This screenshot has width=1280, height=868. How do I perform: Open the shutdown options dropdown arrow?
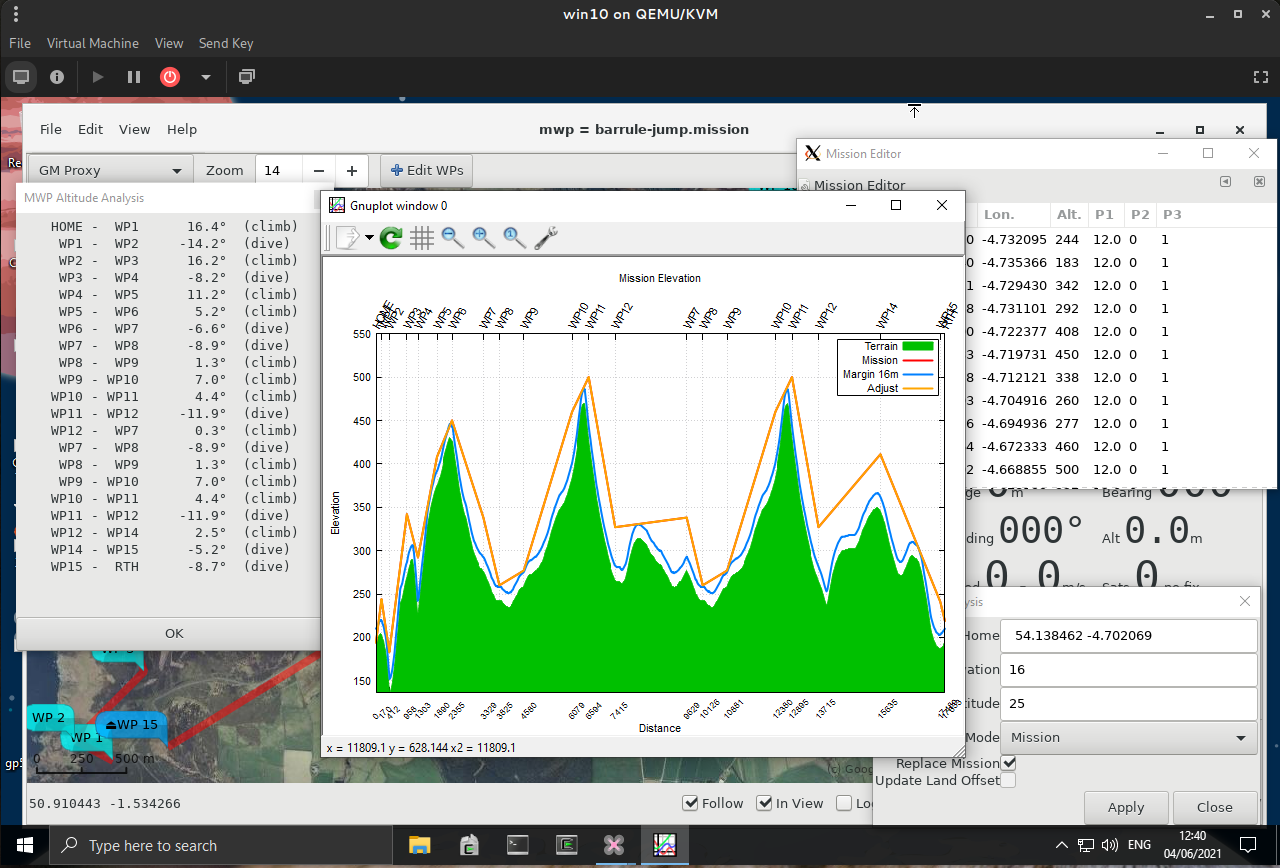click(206, 77)
